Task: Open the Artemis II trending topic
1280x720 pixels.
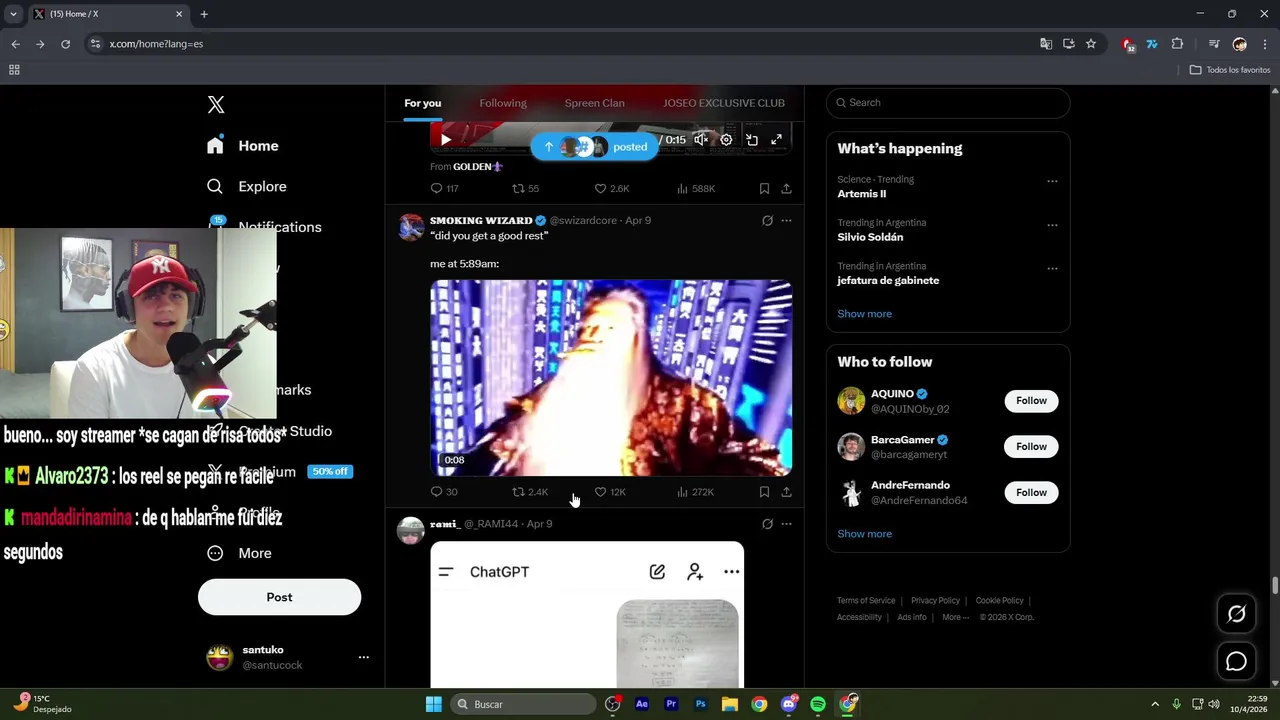Action: point(862,194)
